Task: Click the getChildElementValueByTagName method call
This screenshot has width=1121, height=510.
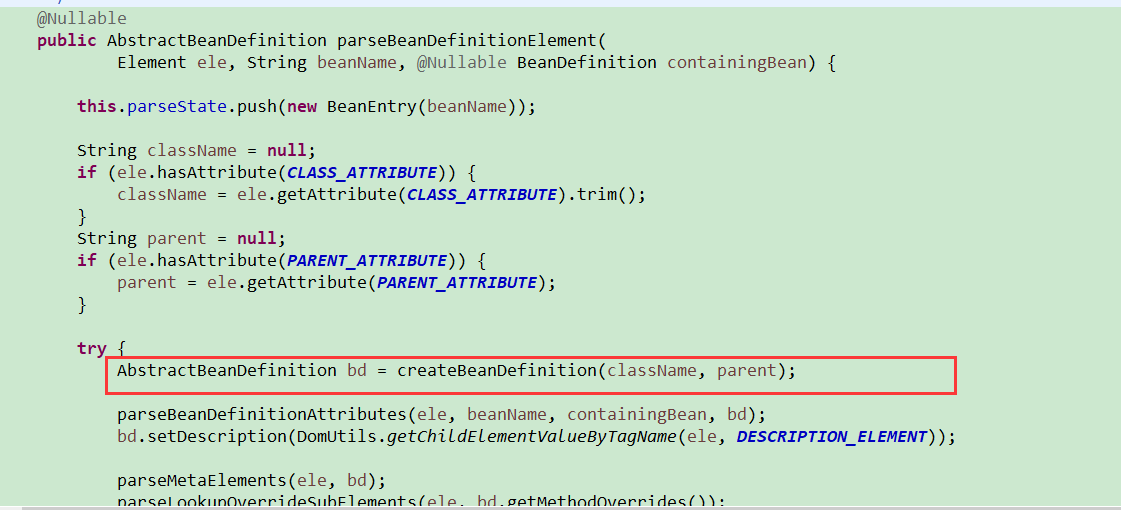Action: pos(532,436)
